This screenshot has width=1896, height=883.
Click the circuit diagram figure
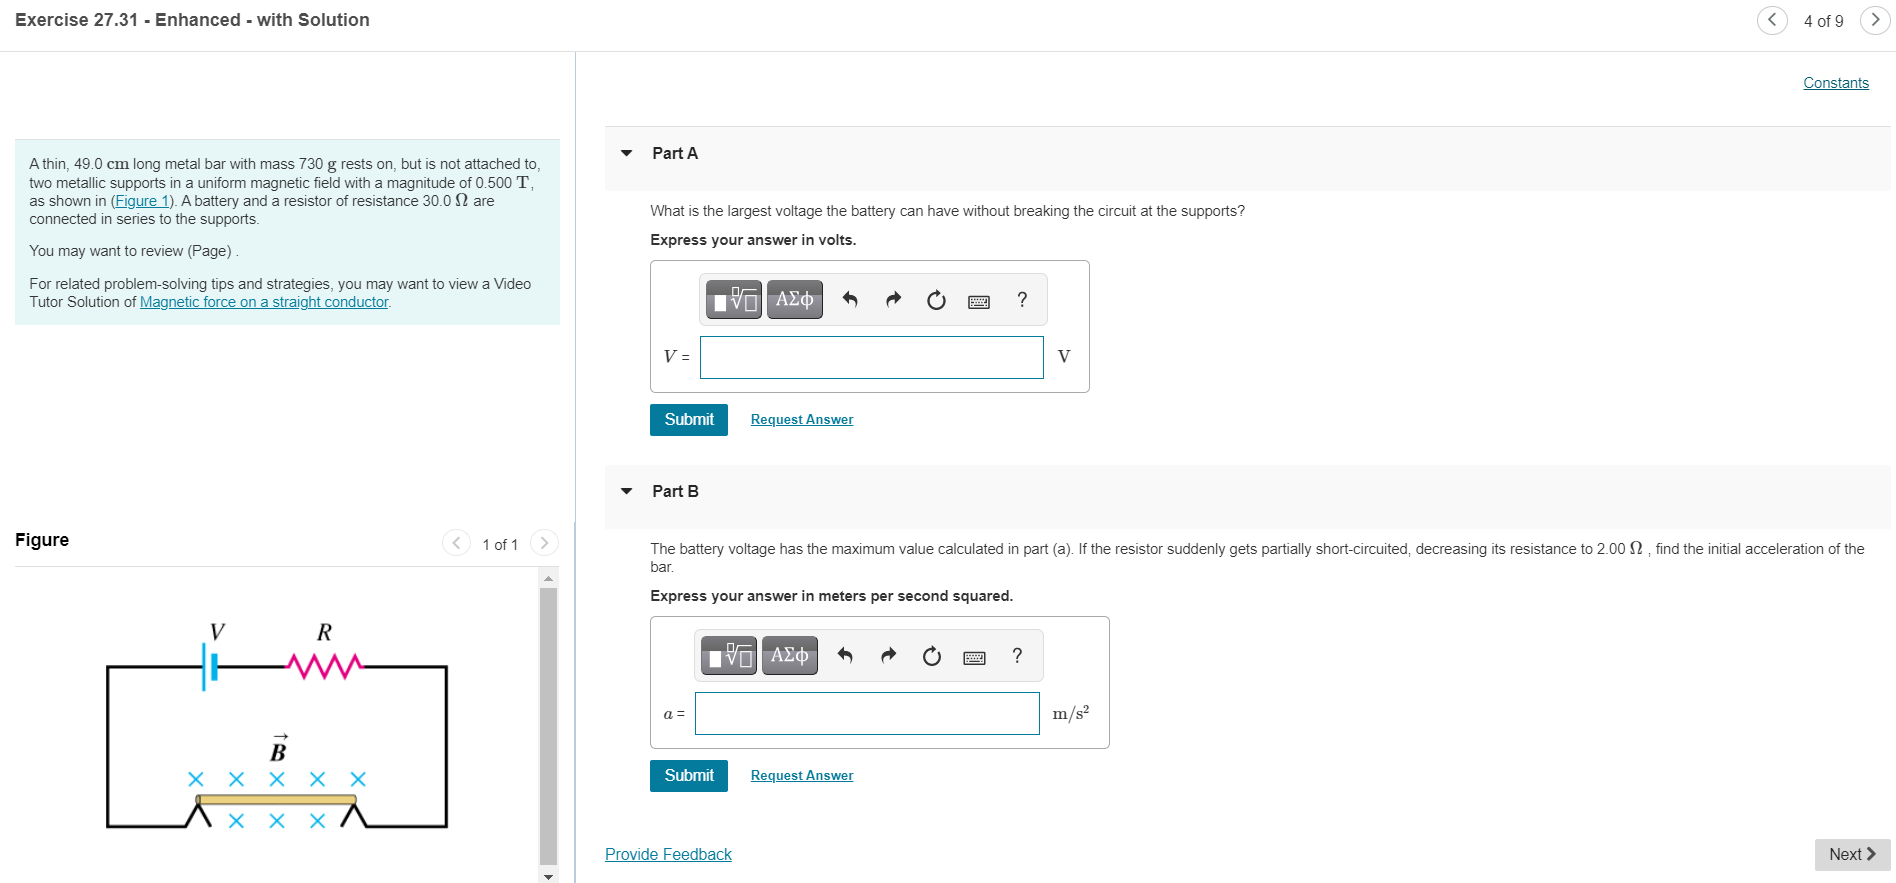point(277,726)
